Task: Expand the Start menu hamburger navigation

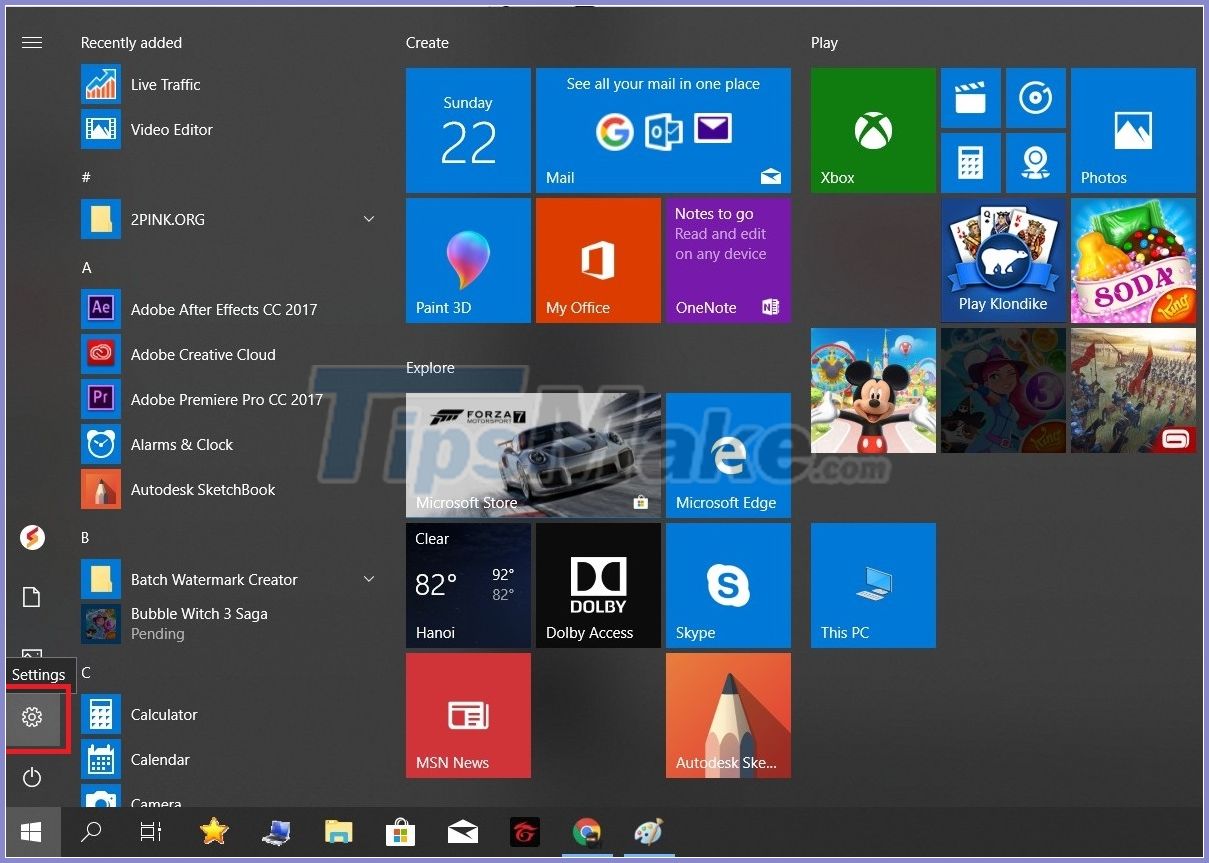Action: click(32, 42)
